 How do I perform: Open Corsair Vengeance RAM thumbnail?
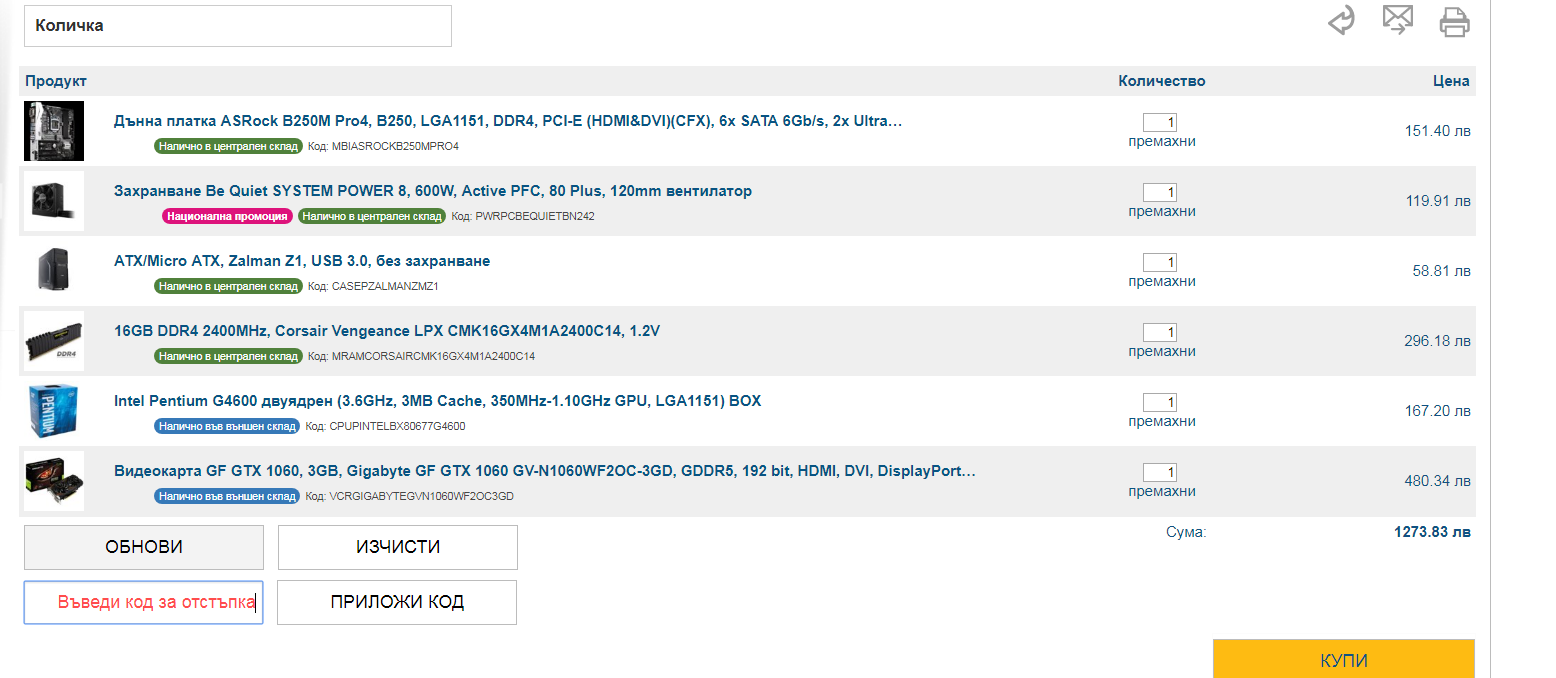tap(54, 341)
